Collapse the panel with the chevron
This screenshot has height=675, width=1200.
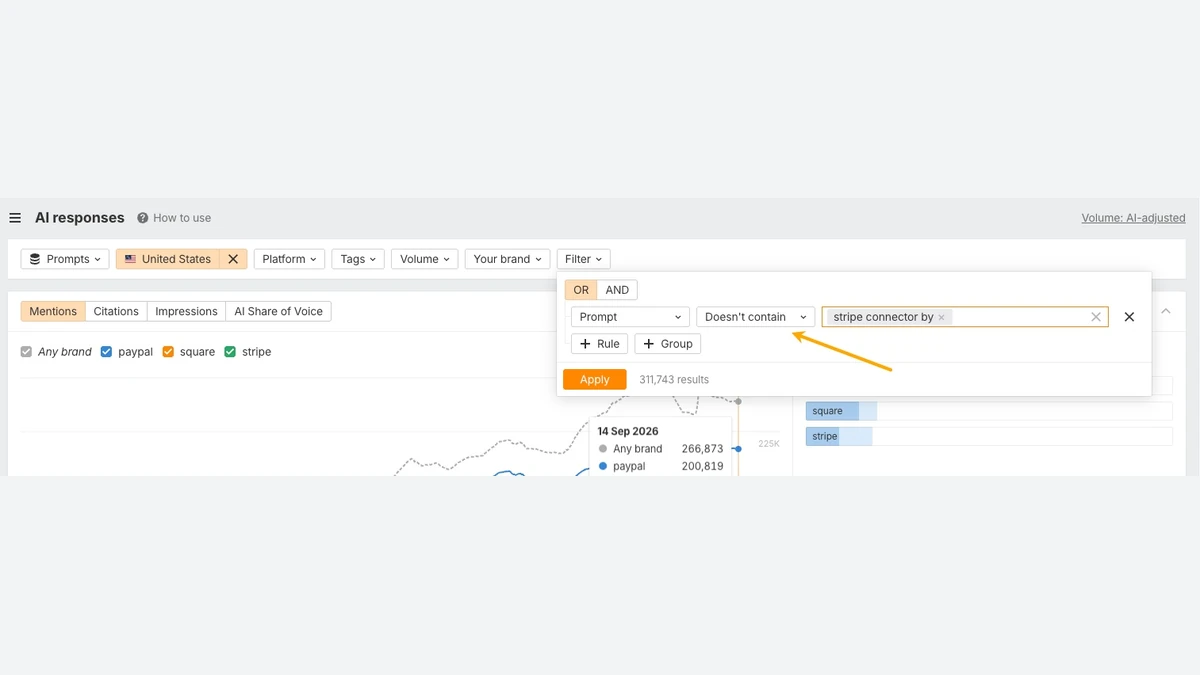click(1165, 312)
